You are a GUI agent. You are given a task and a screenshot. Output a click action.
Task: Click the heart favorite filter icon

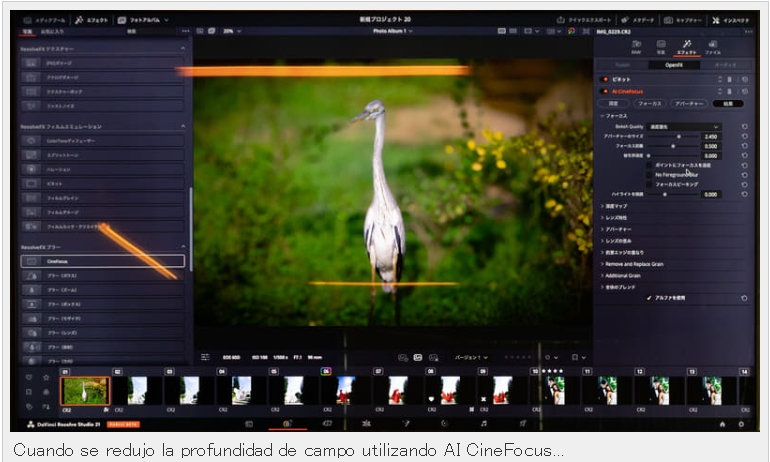pyautogui.click(x=29, y=377)
